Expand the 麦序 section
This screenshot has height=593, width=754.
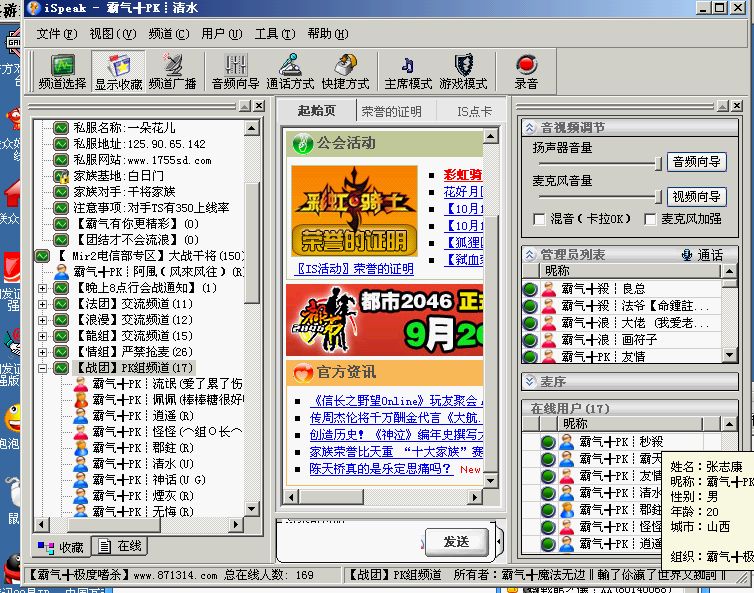(529, 382)
